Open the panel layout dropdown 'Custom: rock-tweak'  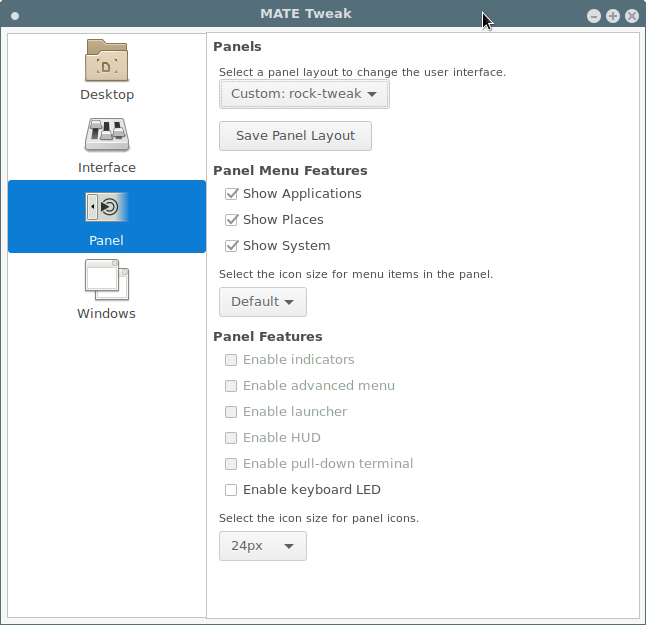[304, 94]
